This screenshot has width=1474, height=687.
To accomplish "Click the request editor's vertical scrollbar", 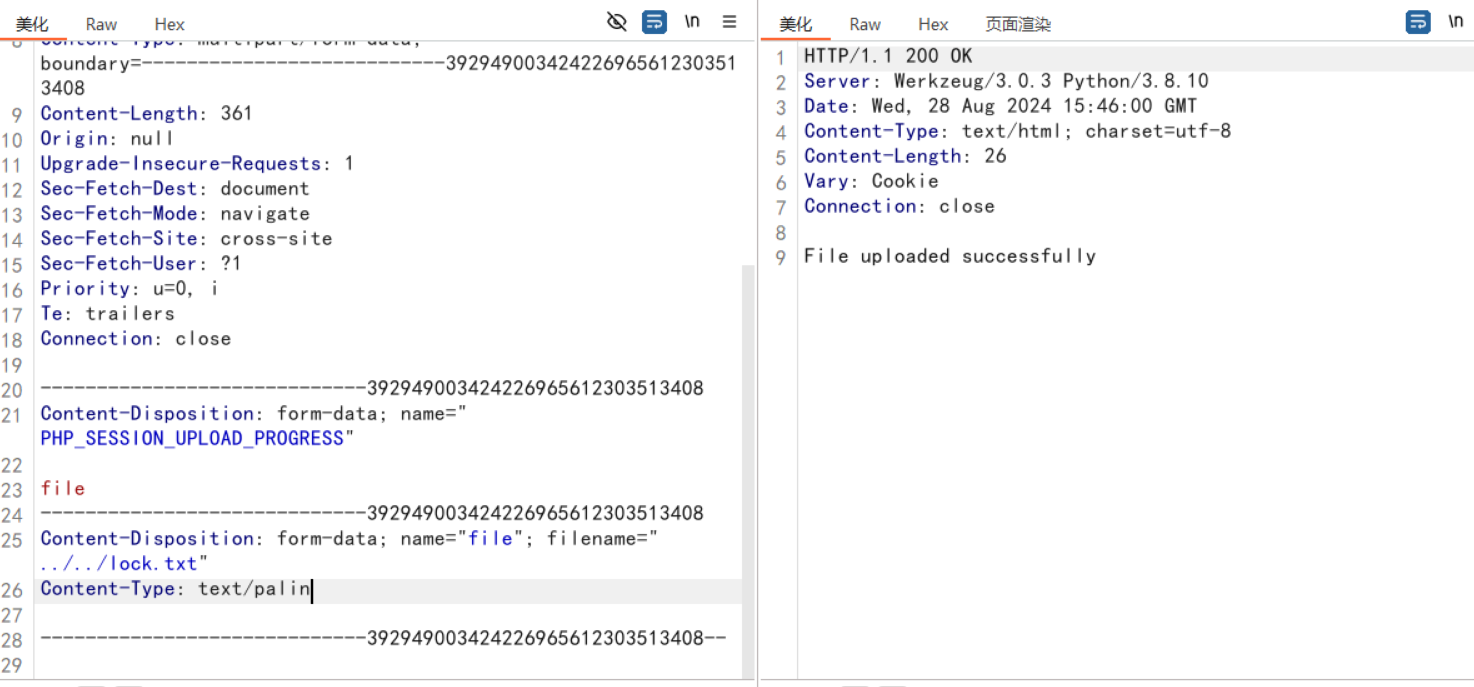I will tap(747, 450).
